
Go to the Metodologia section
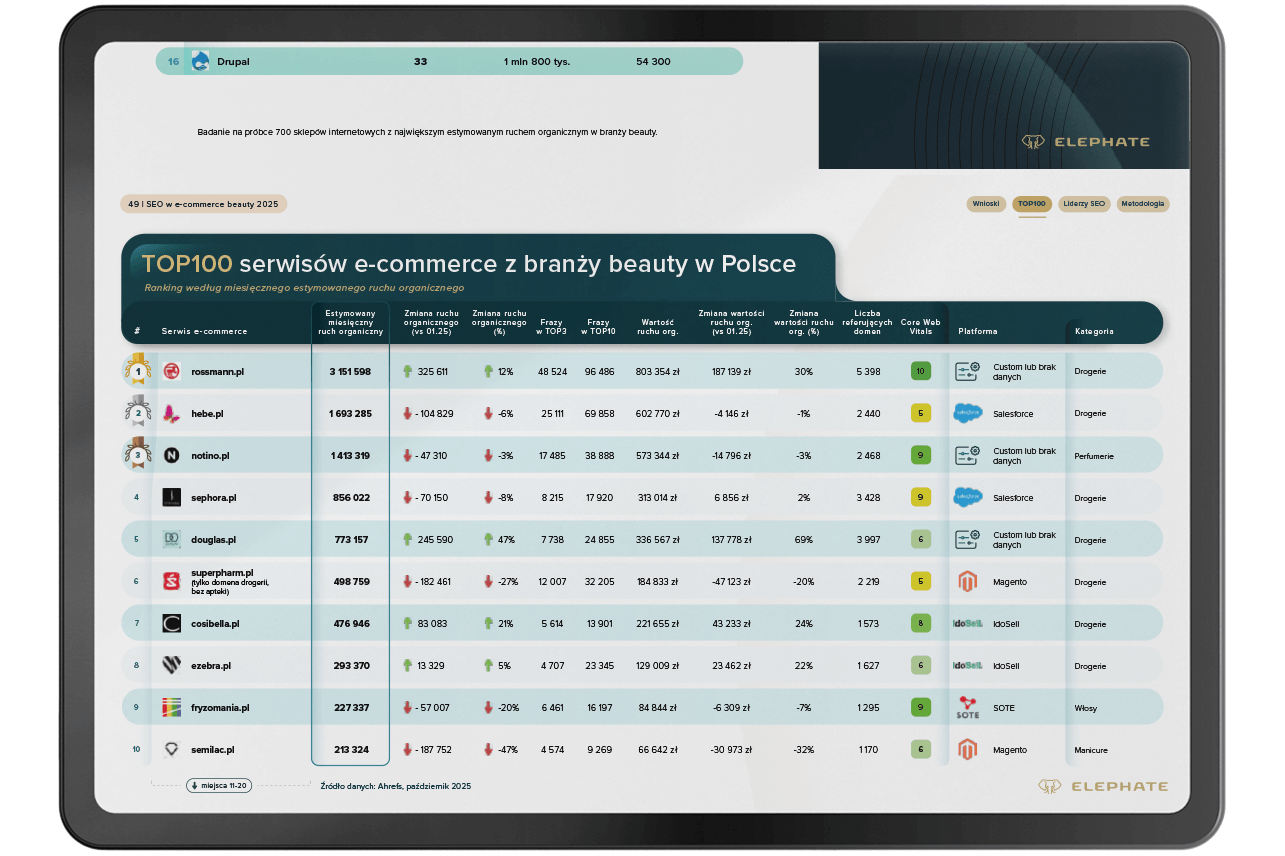coord(1142,204)
